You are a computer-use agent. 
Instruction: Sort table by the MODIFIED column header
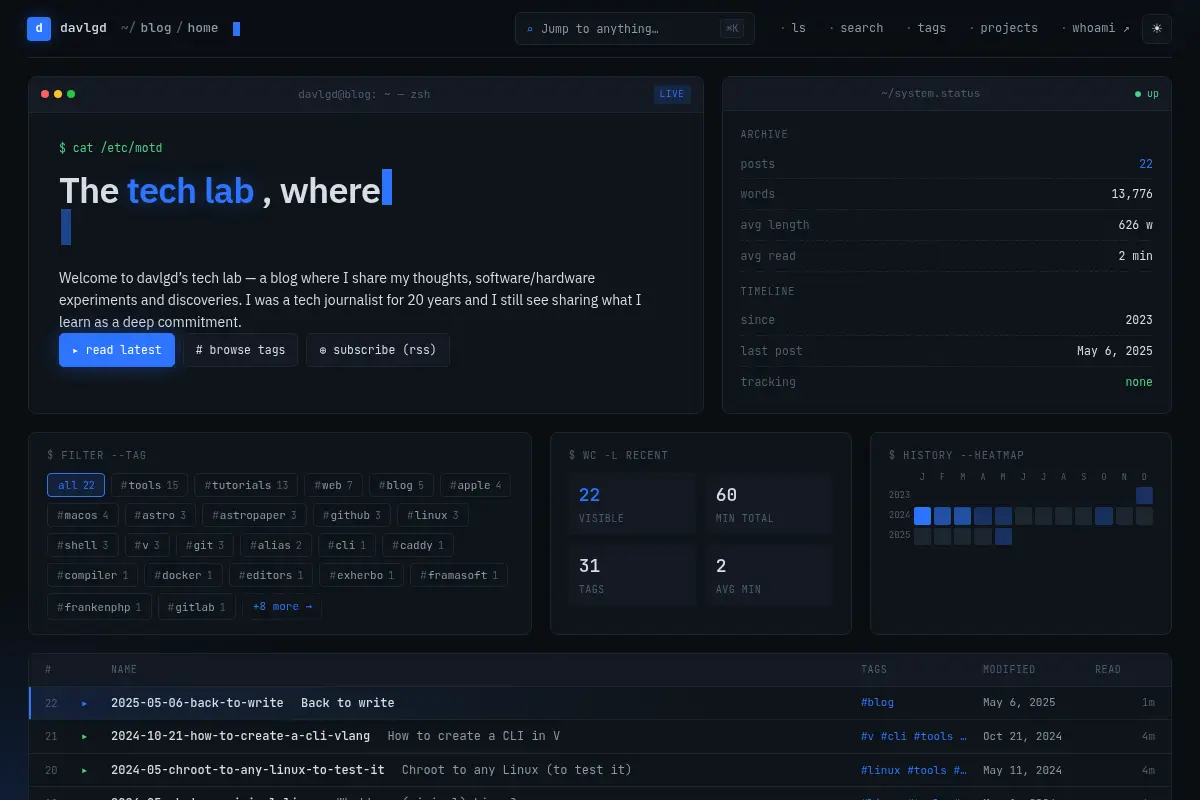coord(1009,669)
